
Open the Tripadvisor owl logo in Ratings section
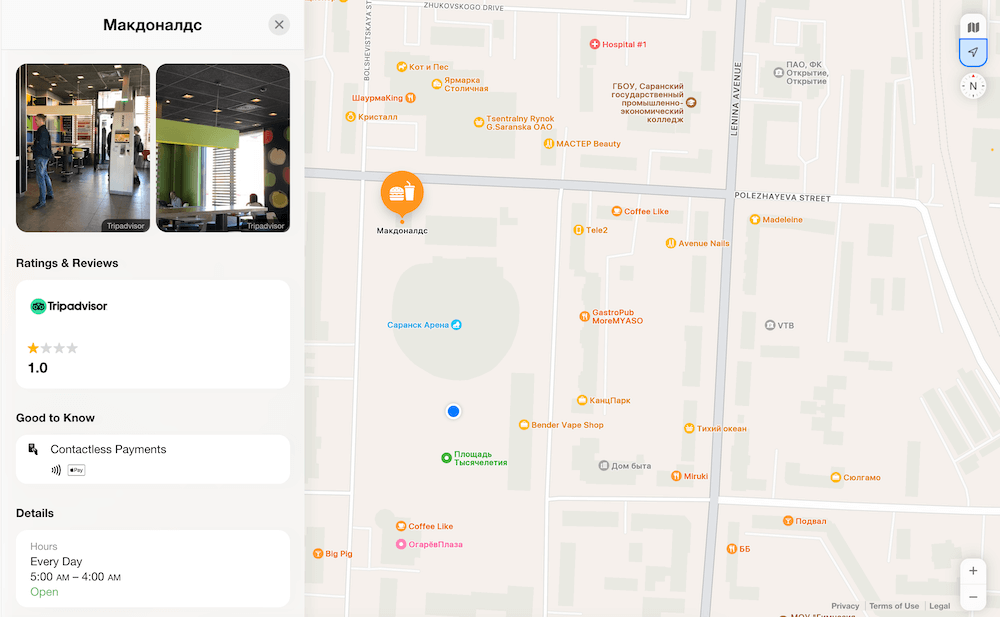coord(39,306)
